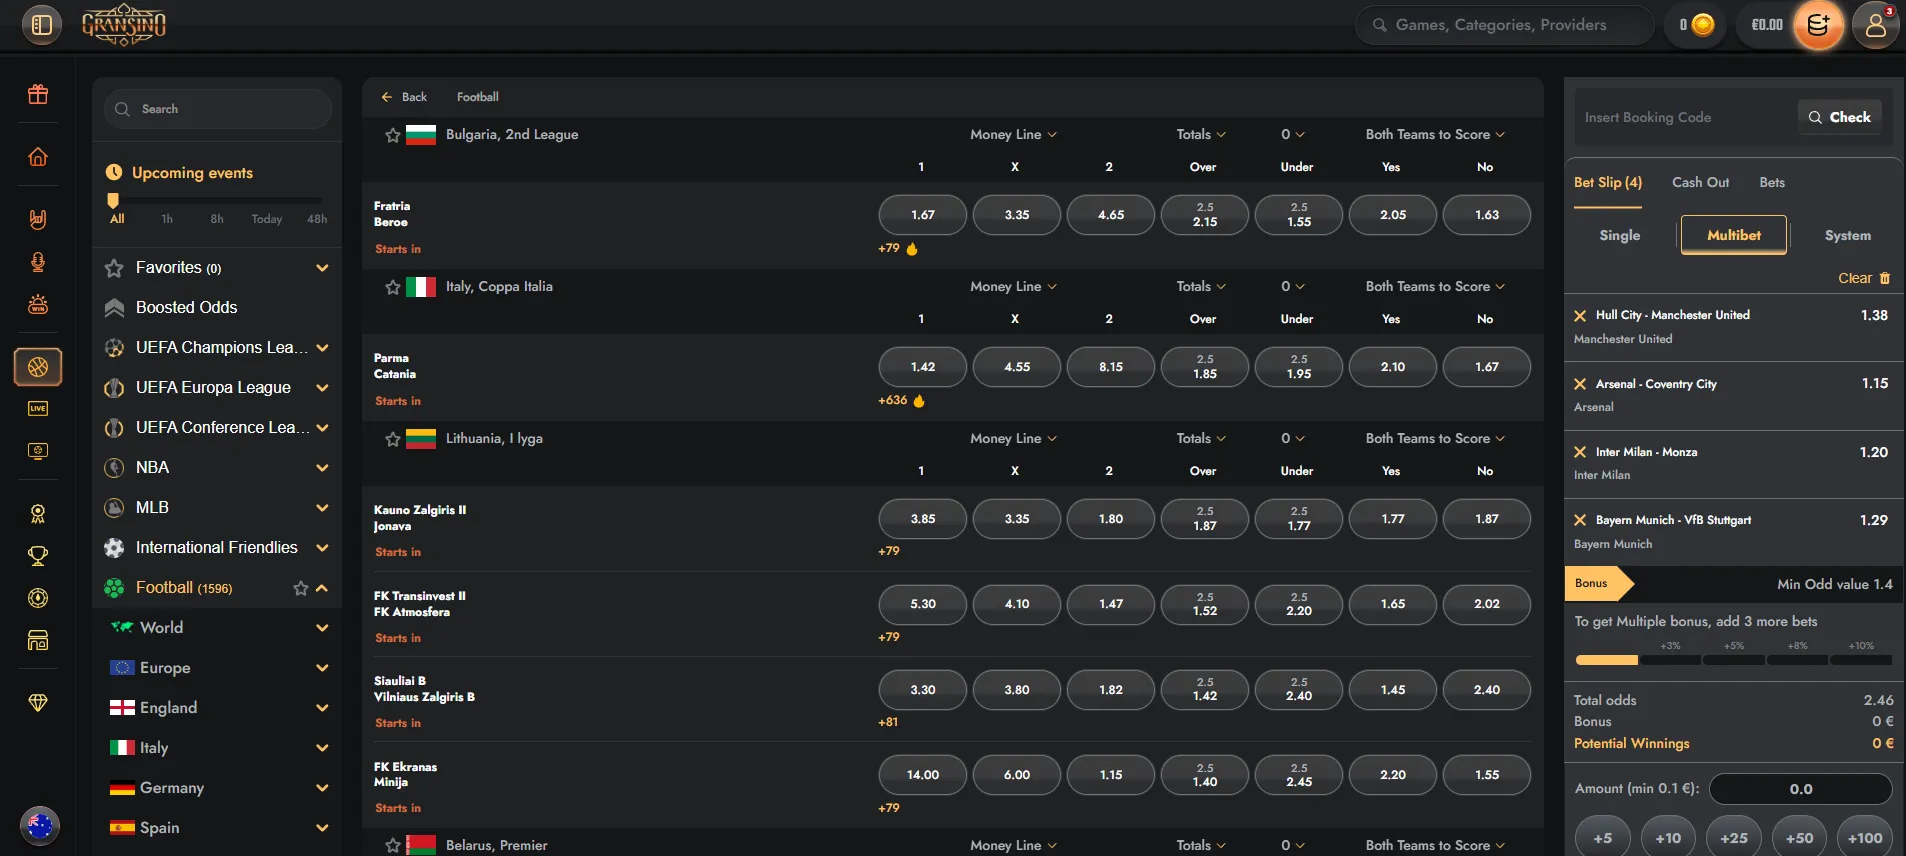Pick FK Ekranas win at 14.00
Image resolution: width=1906 pixels, height=856 pixels.
pos(923,775)
